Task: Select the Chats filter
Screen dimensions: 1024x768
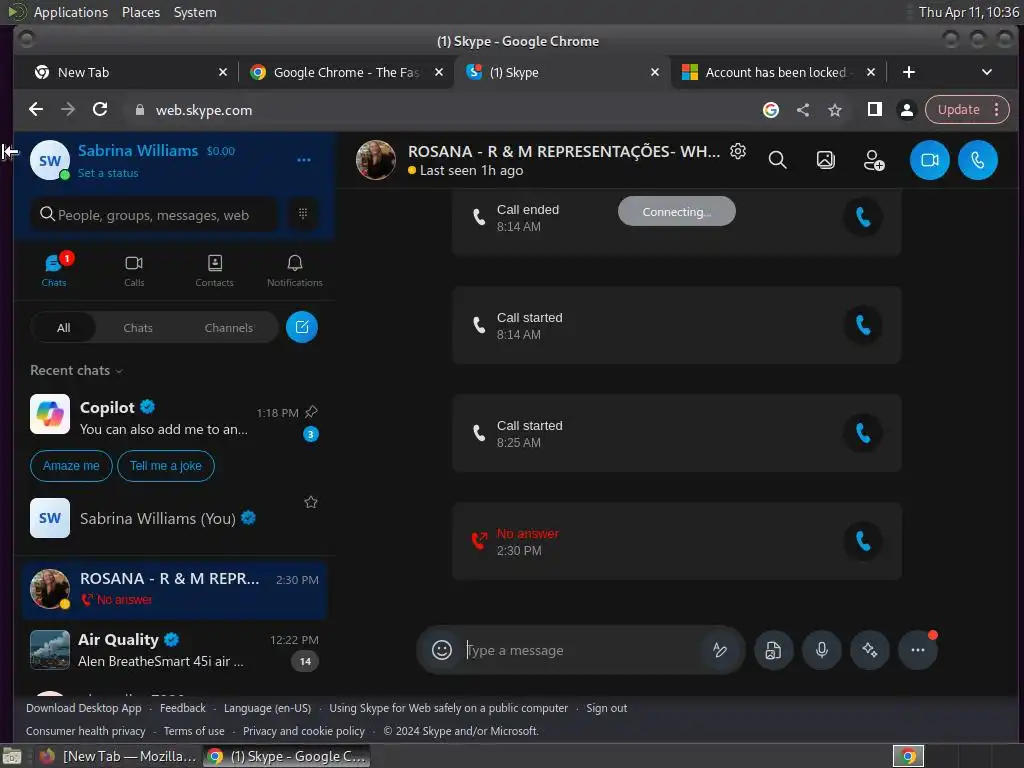Action: point(138,328)
